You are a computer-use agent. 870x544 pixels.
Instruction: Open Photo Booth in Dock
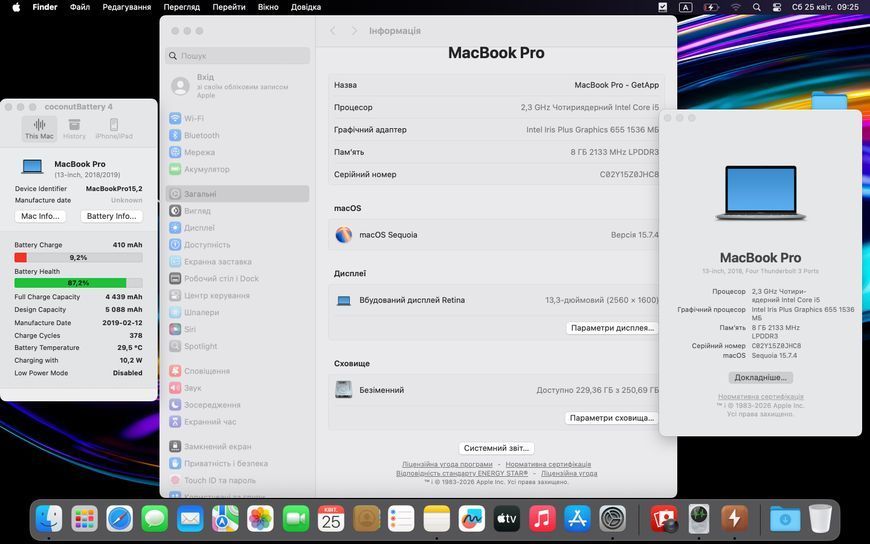(x=664, y=518)
